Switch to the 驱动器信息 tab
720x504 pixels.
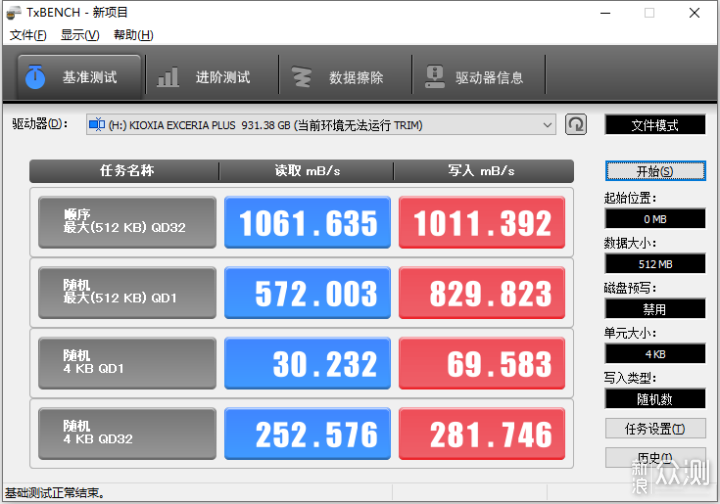click(478, 77)
